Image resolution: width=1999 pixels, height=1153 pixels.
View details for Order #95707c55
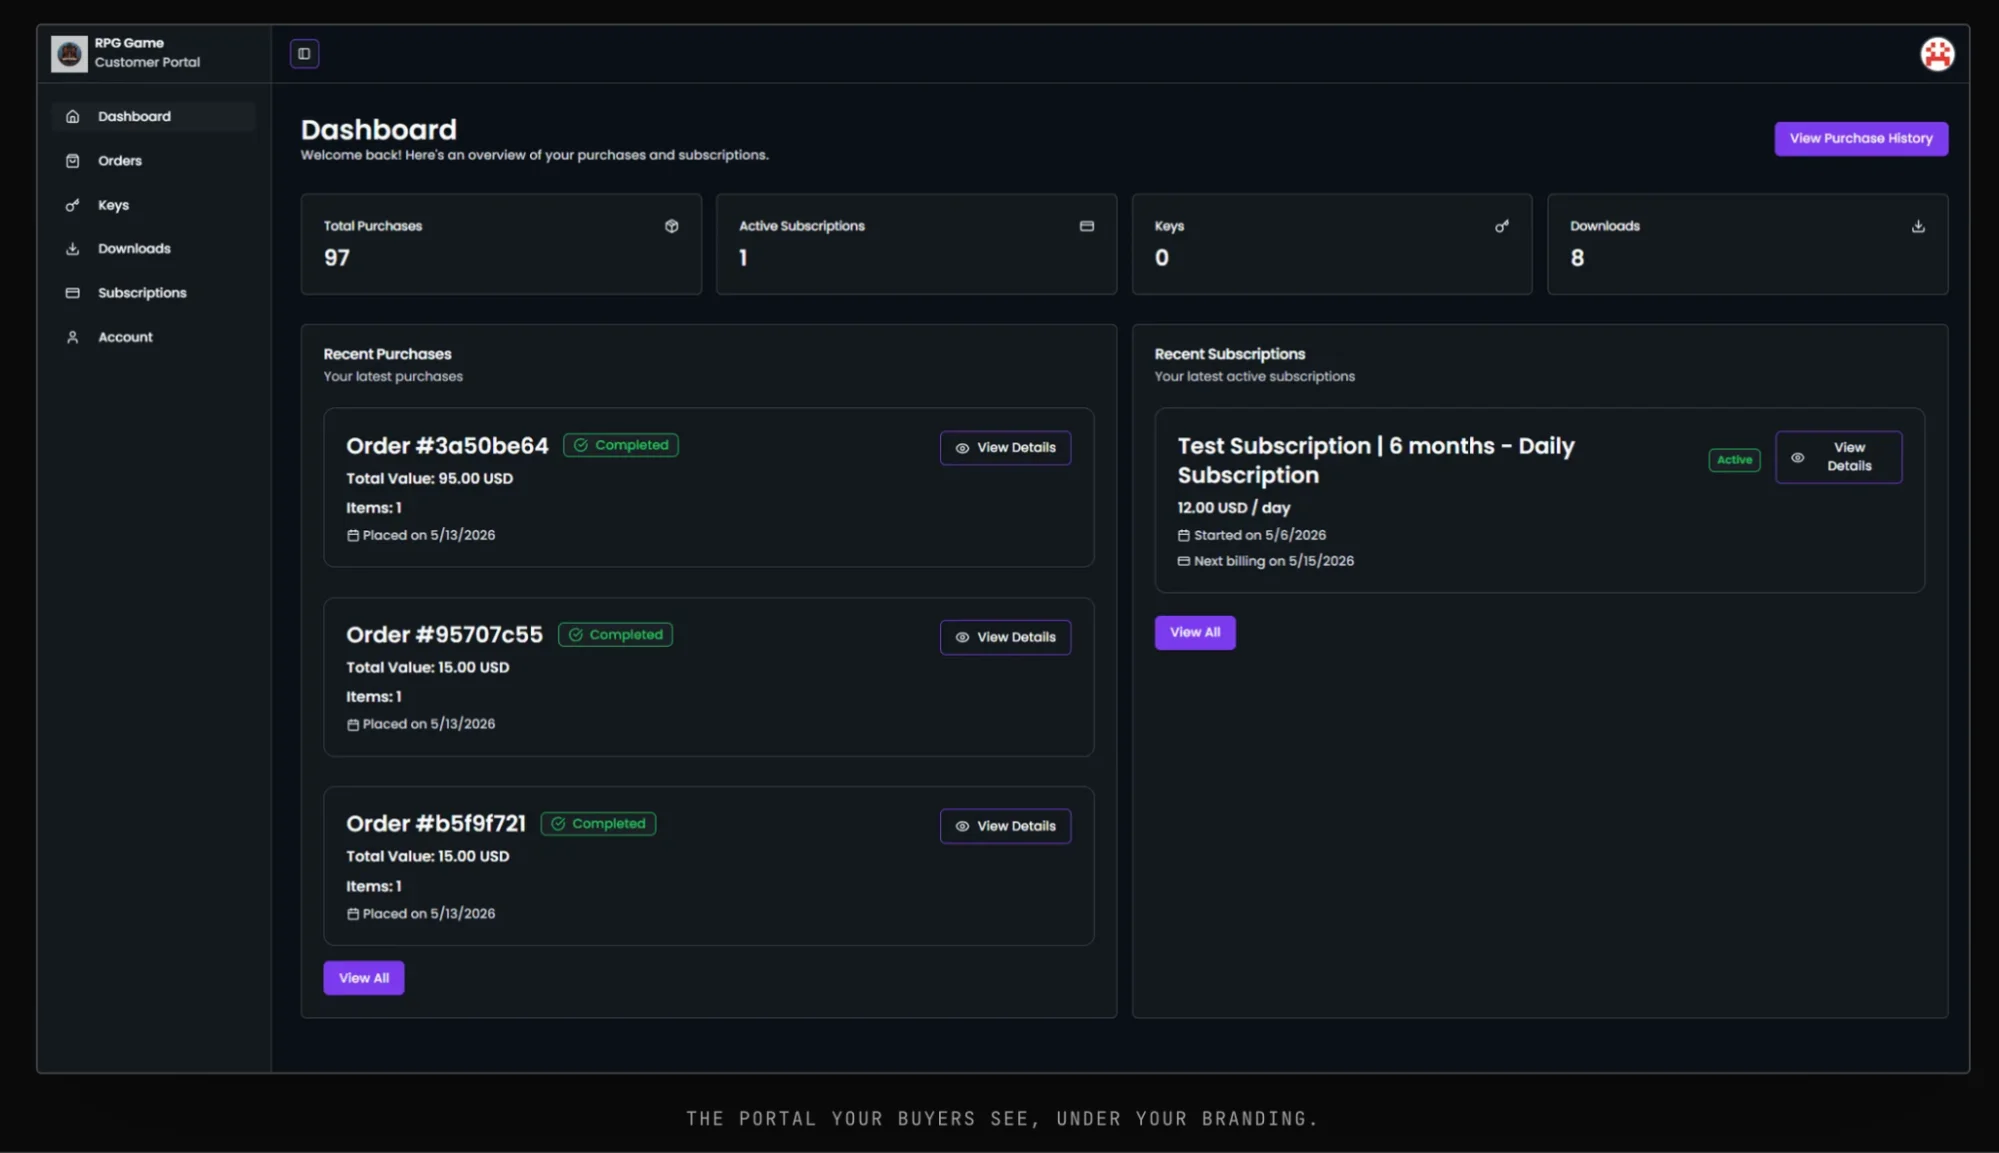(1005, 637)
